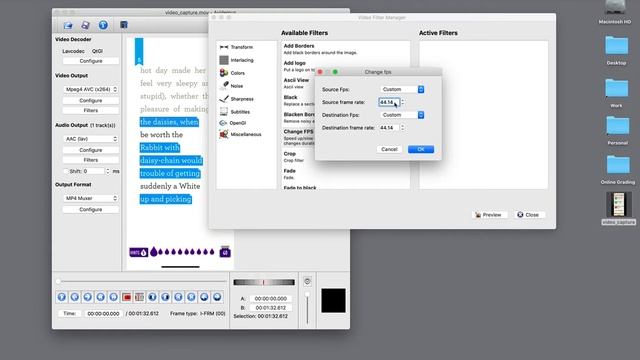640x360 pixels.
Task: Enable the audio Shift checkbox
Action: (66, 171)
